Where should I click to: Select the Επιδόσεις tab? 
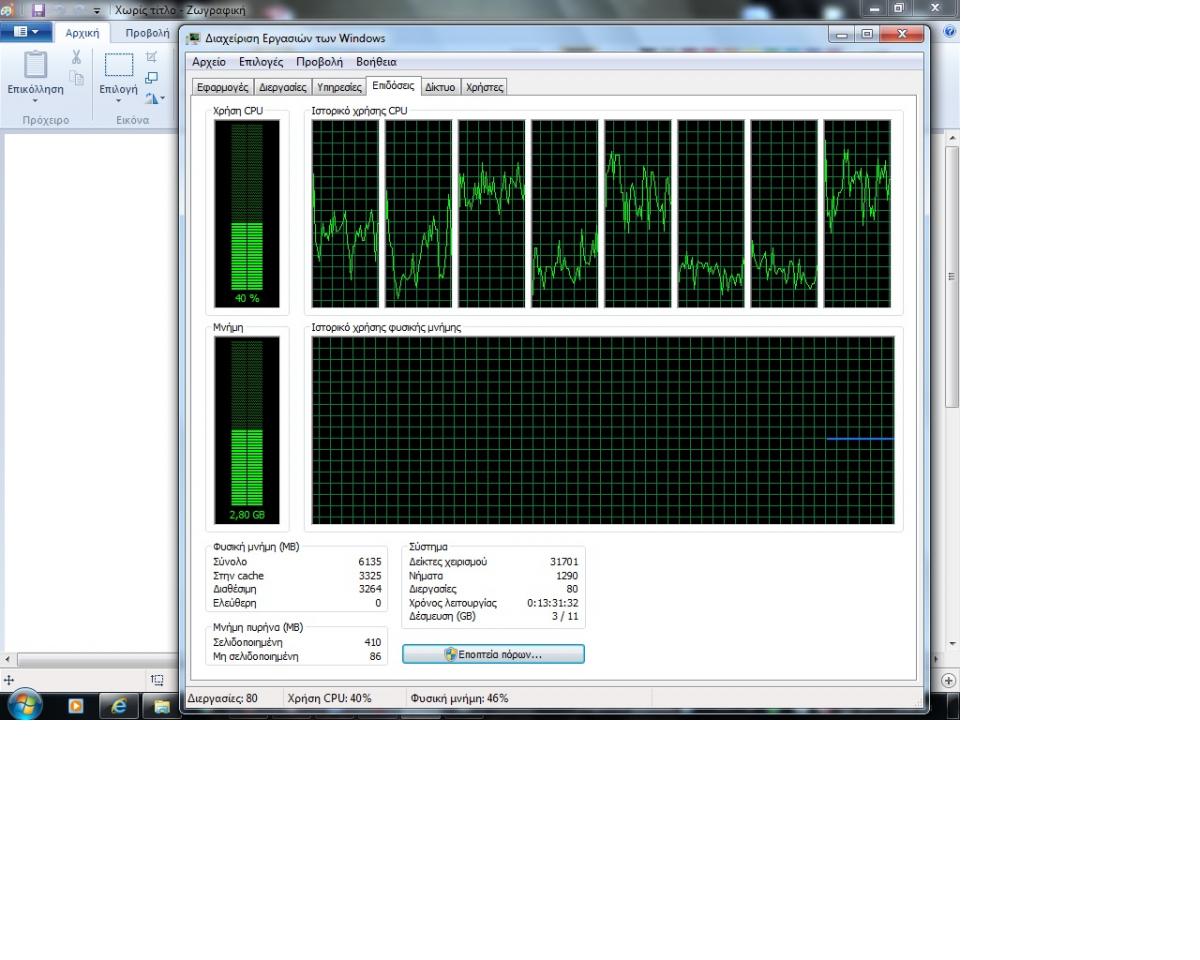coord(394,86)
